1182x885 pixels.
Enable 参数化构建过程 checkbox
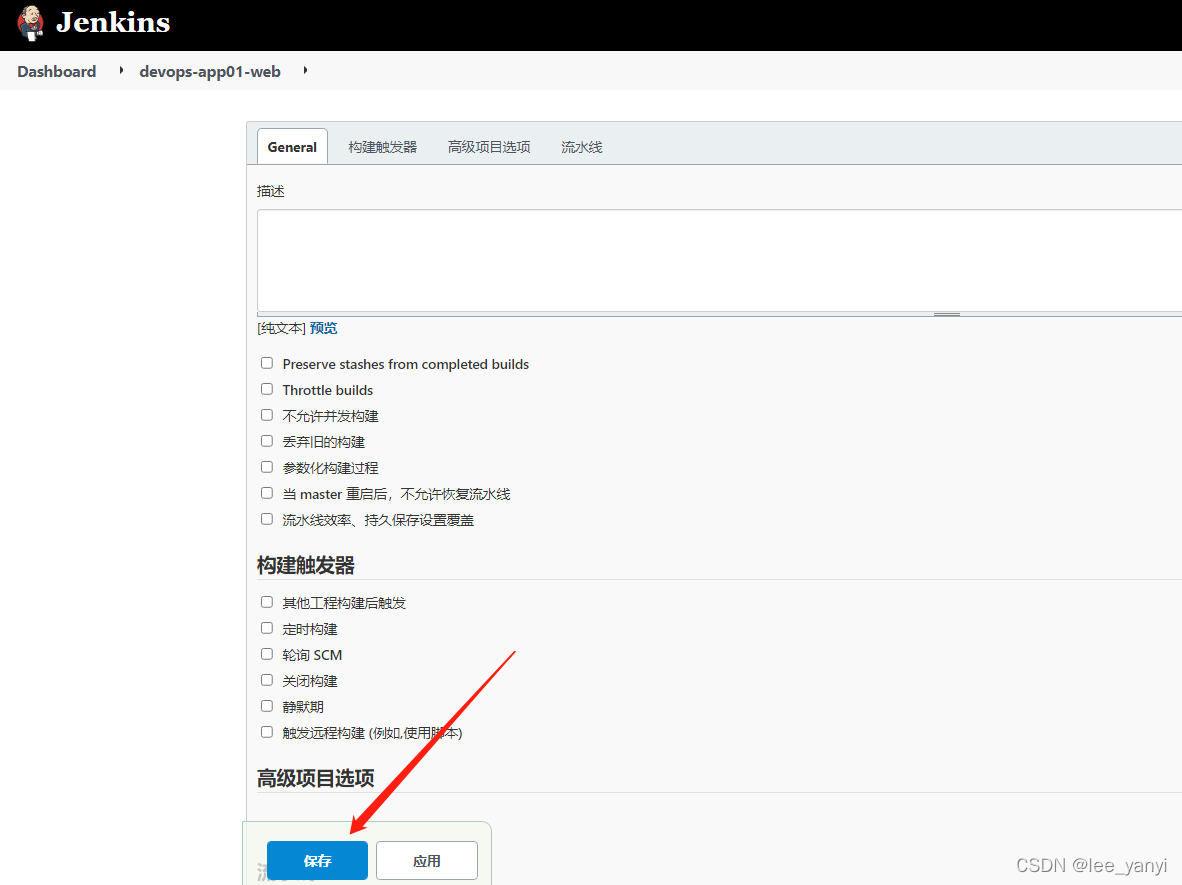(267, 467)
